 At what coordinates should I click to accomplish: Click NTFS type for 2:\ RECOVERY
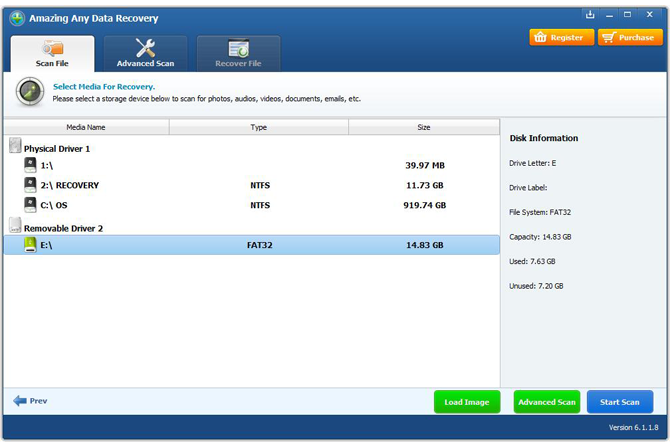click(x=260, y=185)
